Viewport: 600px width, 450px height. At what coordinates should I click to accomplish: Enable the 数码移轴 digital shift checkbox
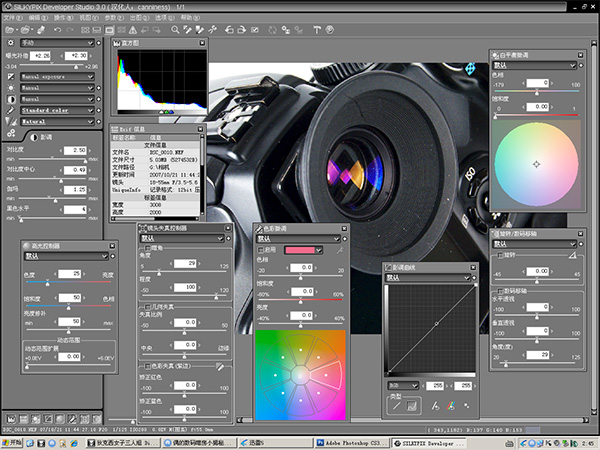click(x=500, y=291)
